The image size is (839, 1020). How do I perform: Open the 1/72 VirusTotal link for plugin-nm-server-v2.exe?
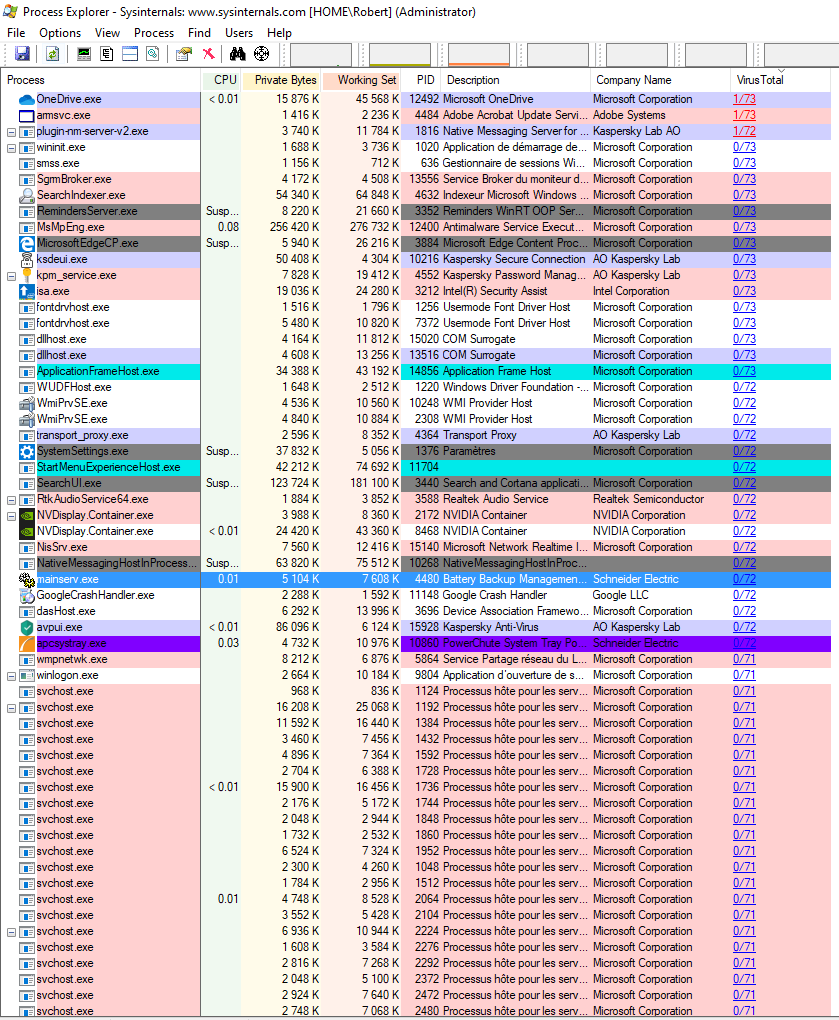(x=744, y=131)
